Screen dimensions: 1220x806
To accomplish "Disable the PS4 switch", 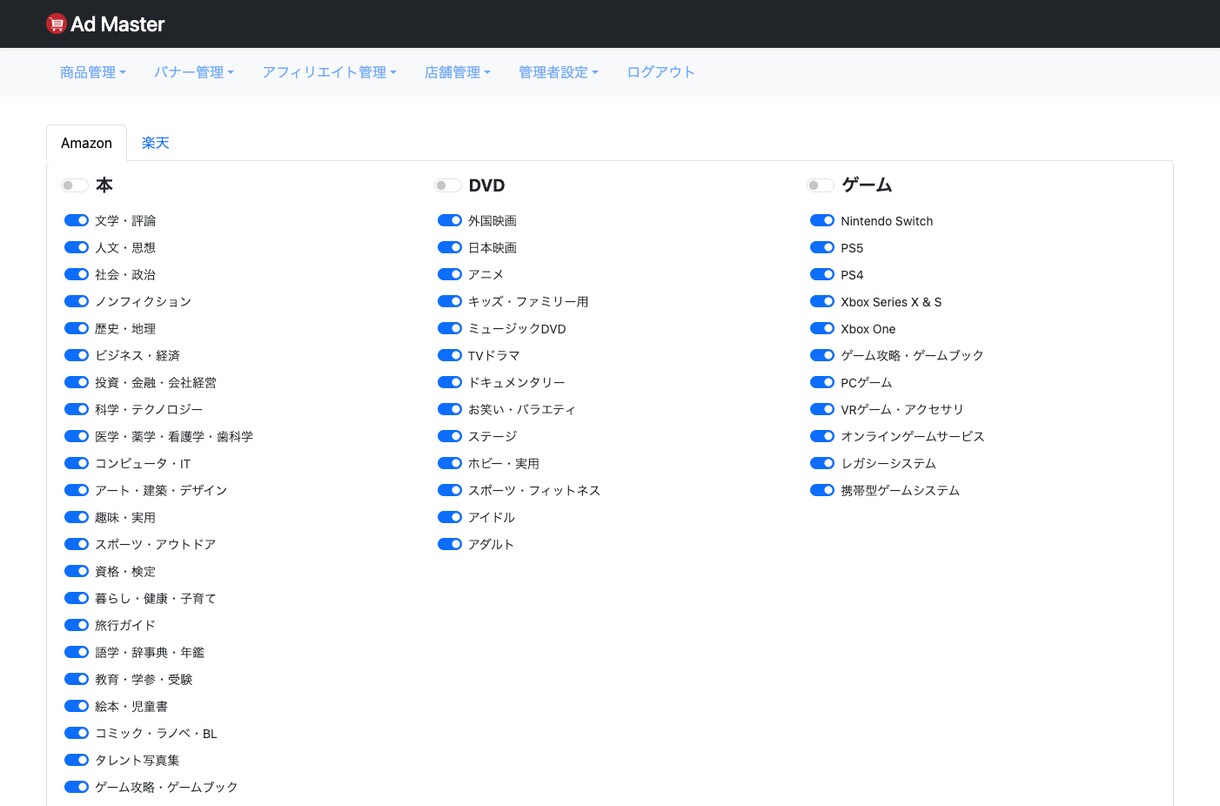I will click(x=823, y=274).
